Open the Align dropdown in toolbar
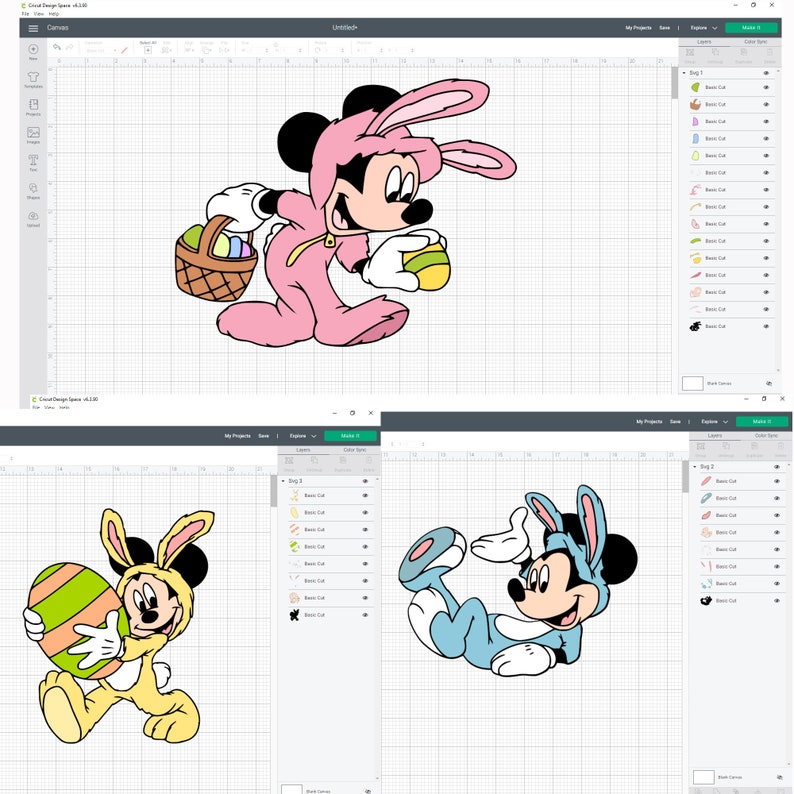The image size is (794, 794). [x=189, y=50]
